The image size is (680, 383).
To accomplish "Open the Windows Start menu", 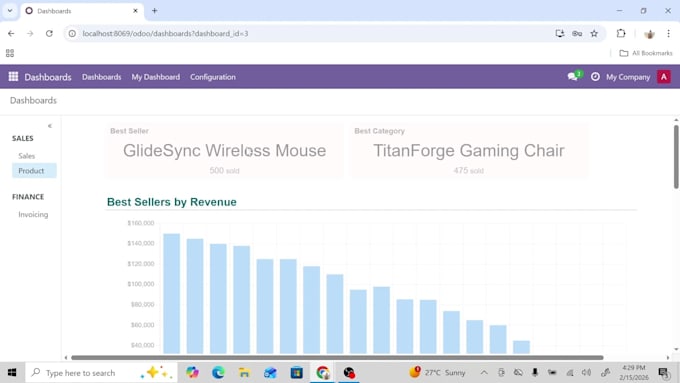I will (12, 373).
